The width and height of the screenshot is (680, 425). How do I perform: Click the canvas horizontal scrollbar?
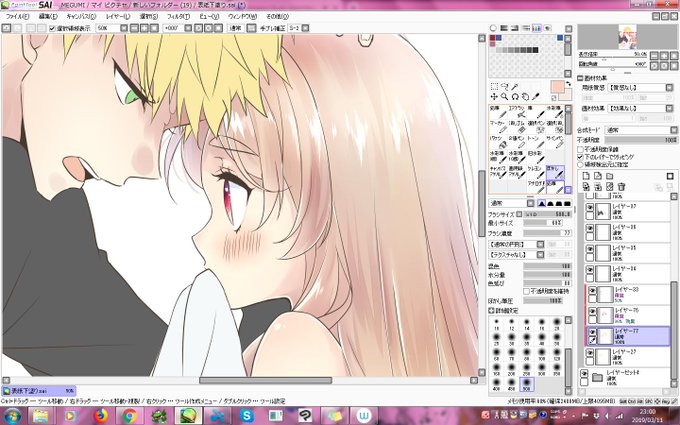pos(265,380)
